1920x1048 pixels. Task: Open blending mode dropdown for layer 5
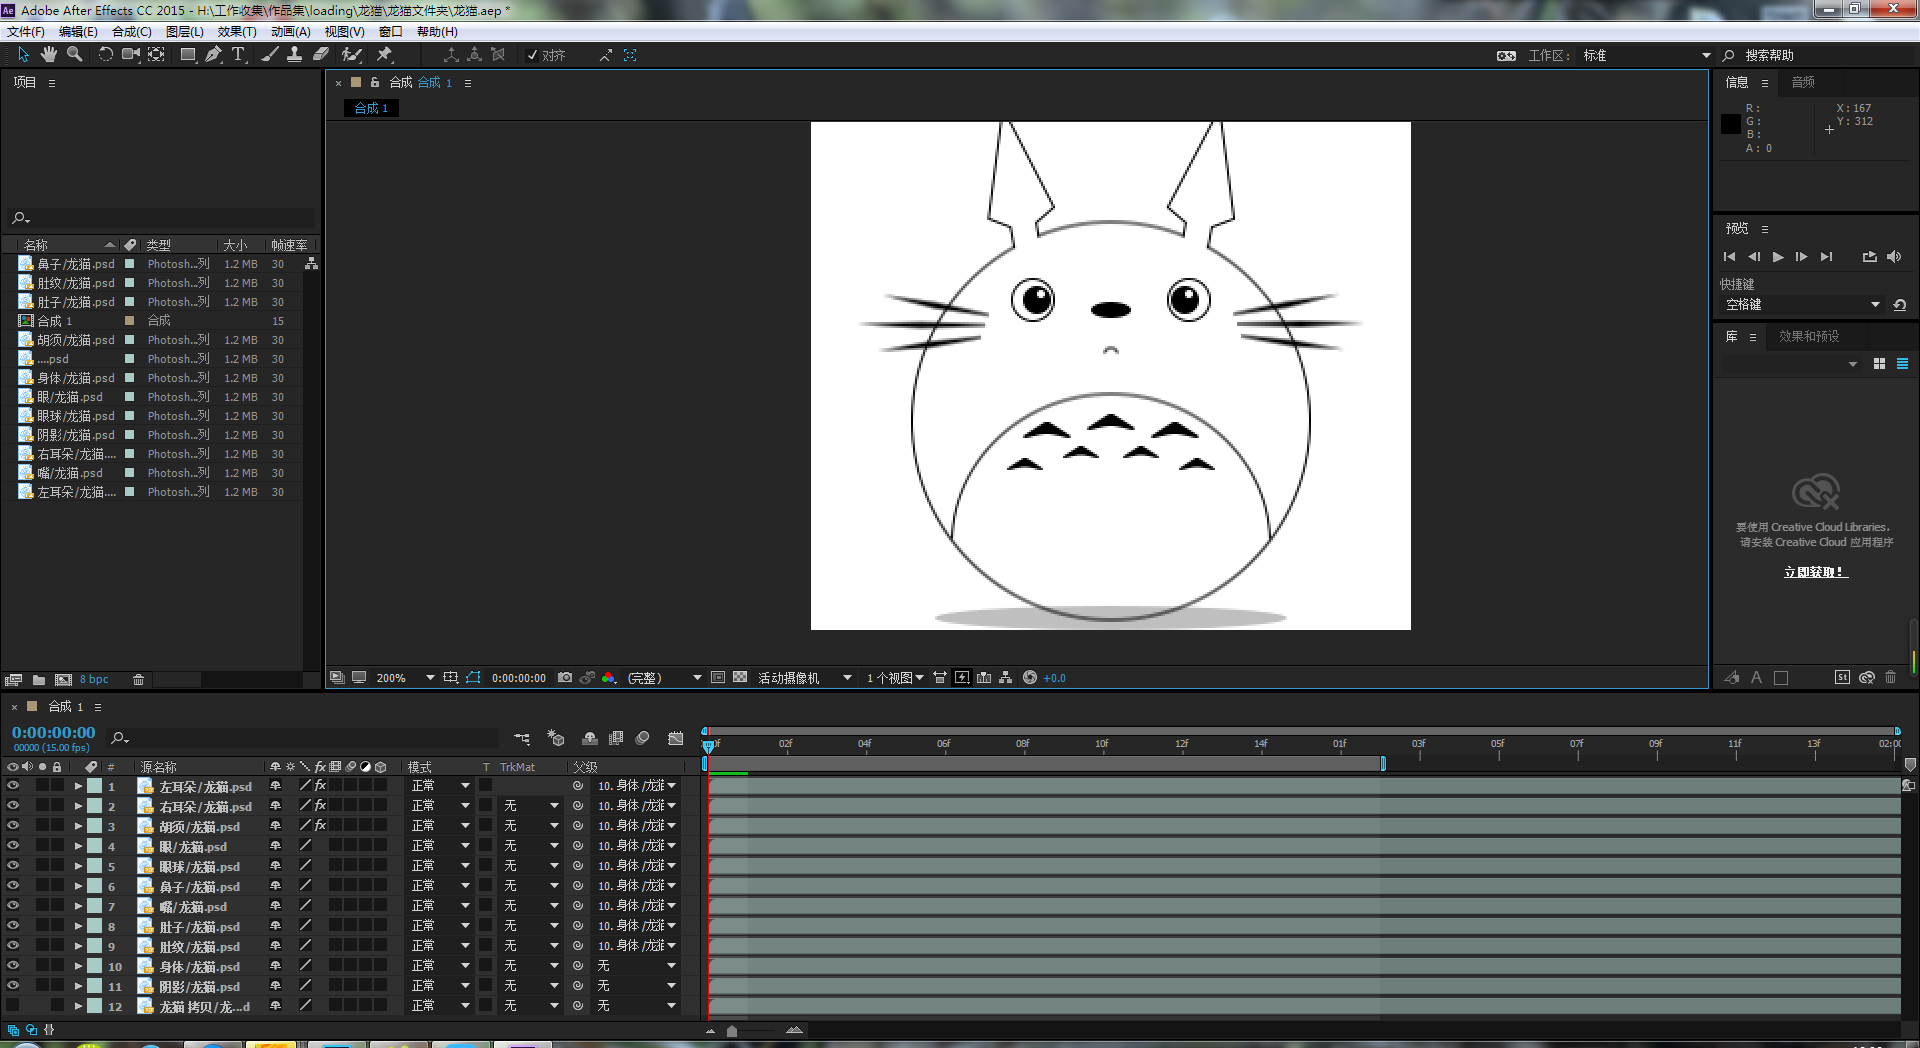click(x=440, y=866)
